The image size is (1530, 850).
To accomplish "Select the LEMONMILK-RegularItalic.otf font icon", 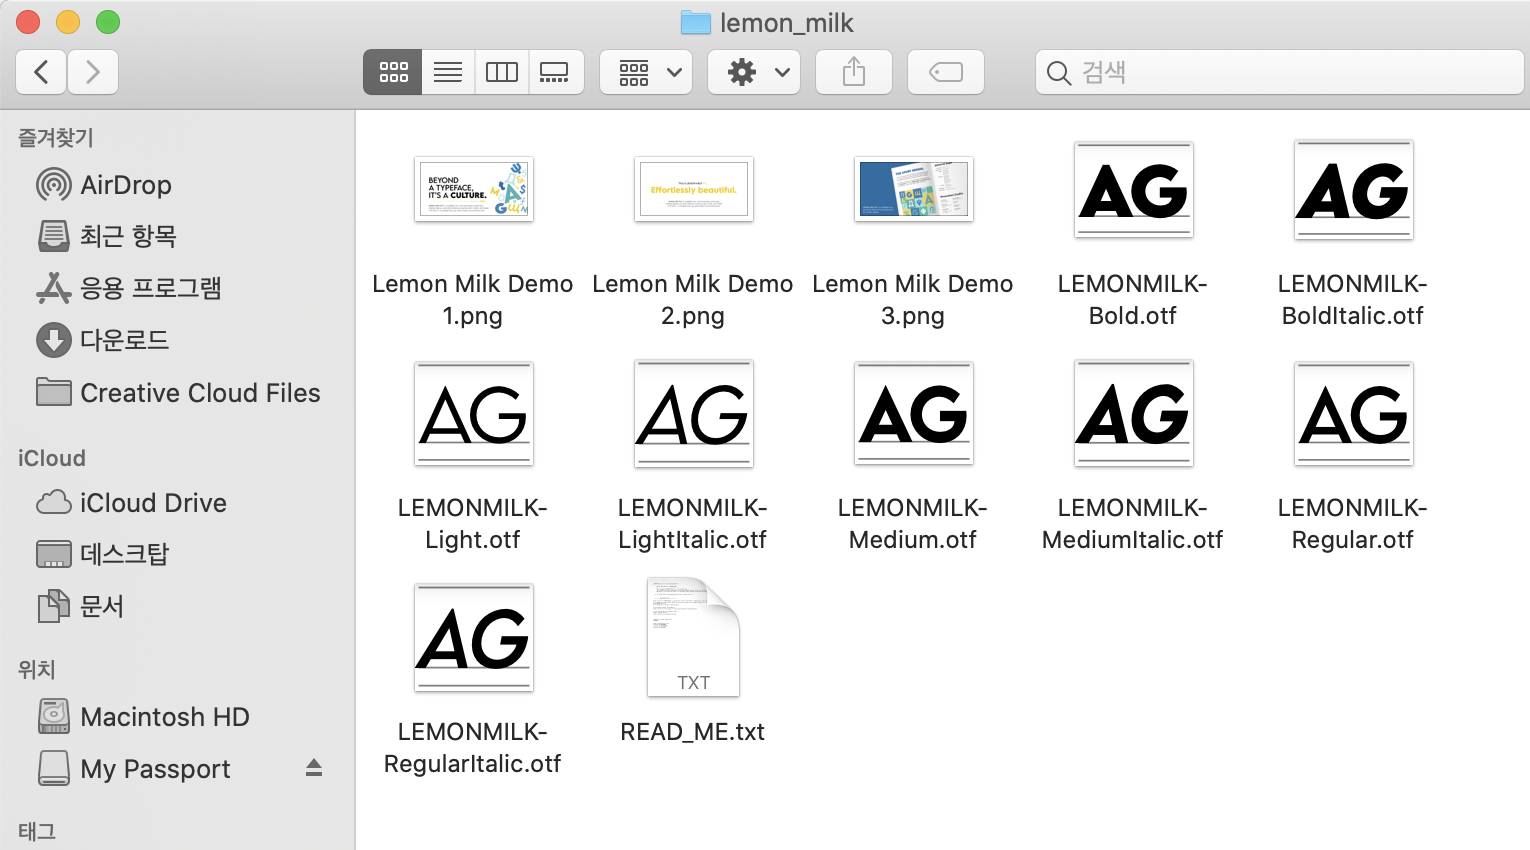I will point(474,638).
